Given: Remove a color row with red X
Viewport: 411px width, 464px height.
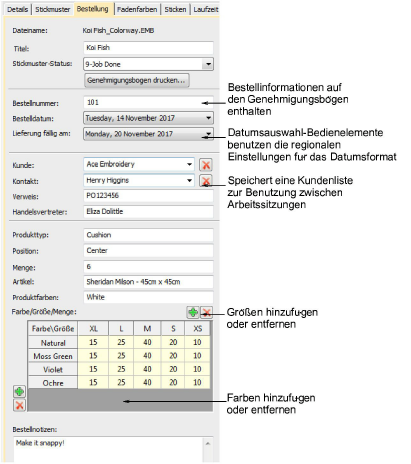Looking at the screenshot, I should tap(19, 405).
